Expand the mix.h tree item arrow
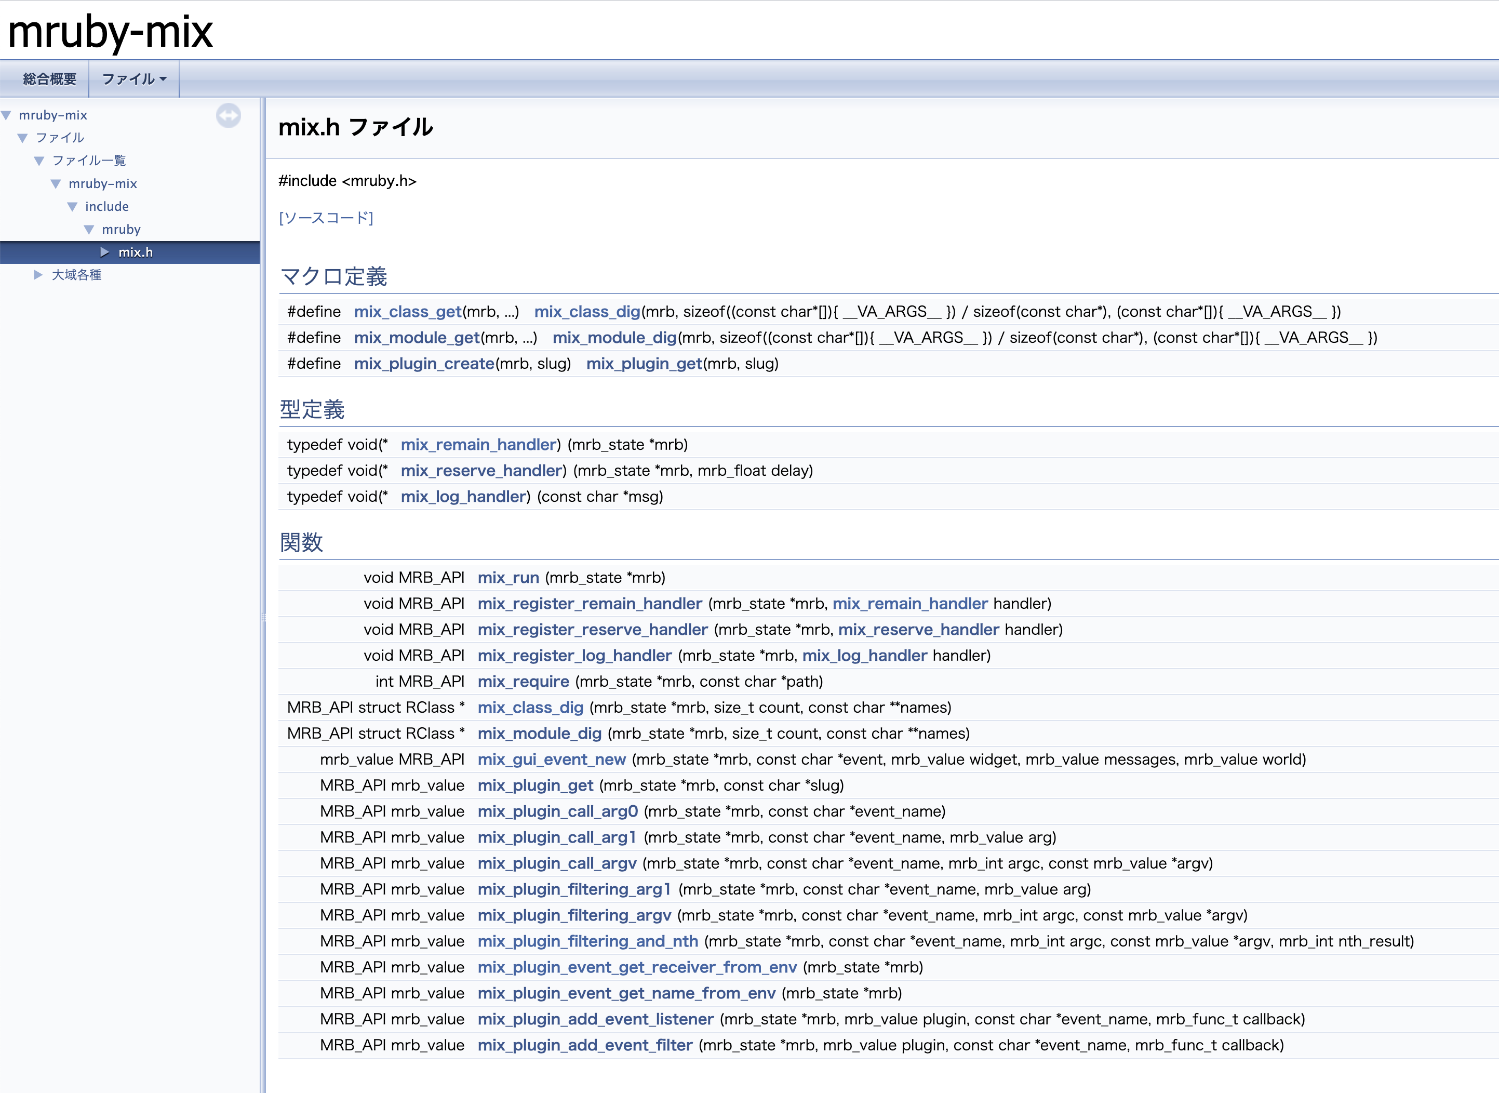The image size is (1499, 1093). point(105,252)
